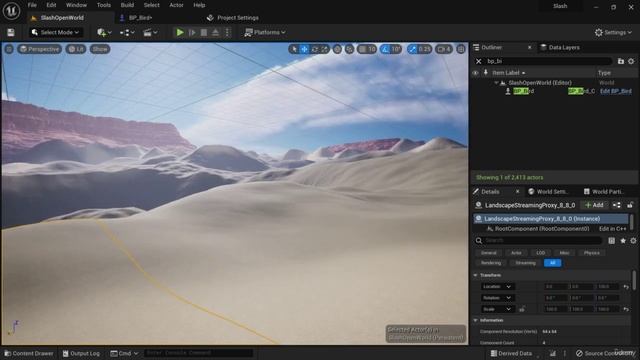Image resolution: width=640 pixels, height=360 pixels.
Task: Open Blueprint/add script icon in Details
Action: 617,205
